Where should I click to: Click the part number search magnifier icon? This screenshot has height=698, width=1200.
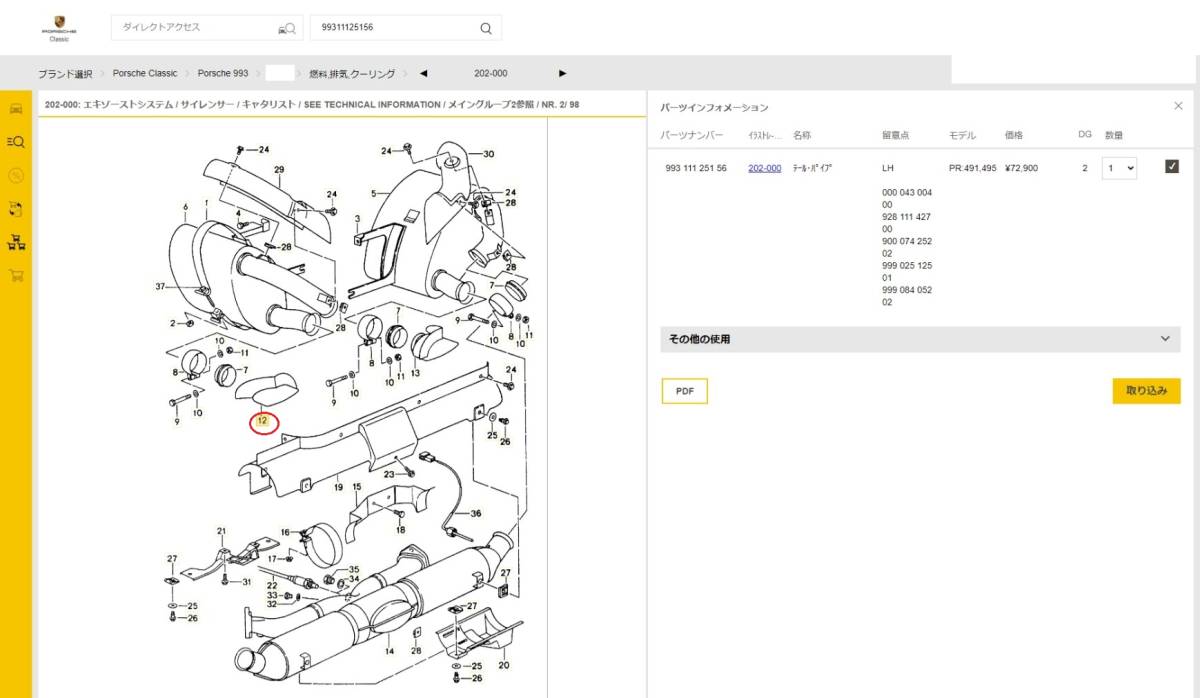(484, 27)
